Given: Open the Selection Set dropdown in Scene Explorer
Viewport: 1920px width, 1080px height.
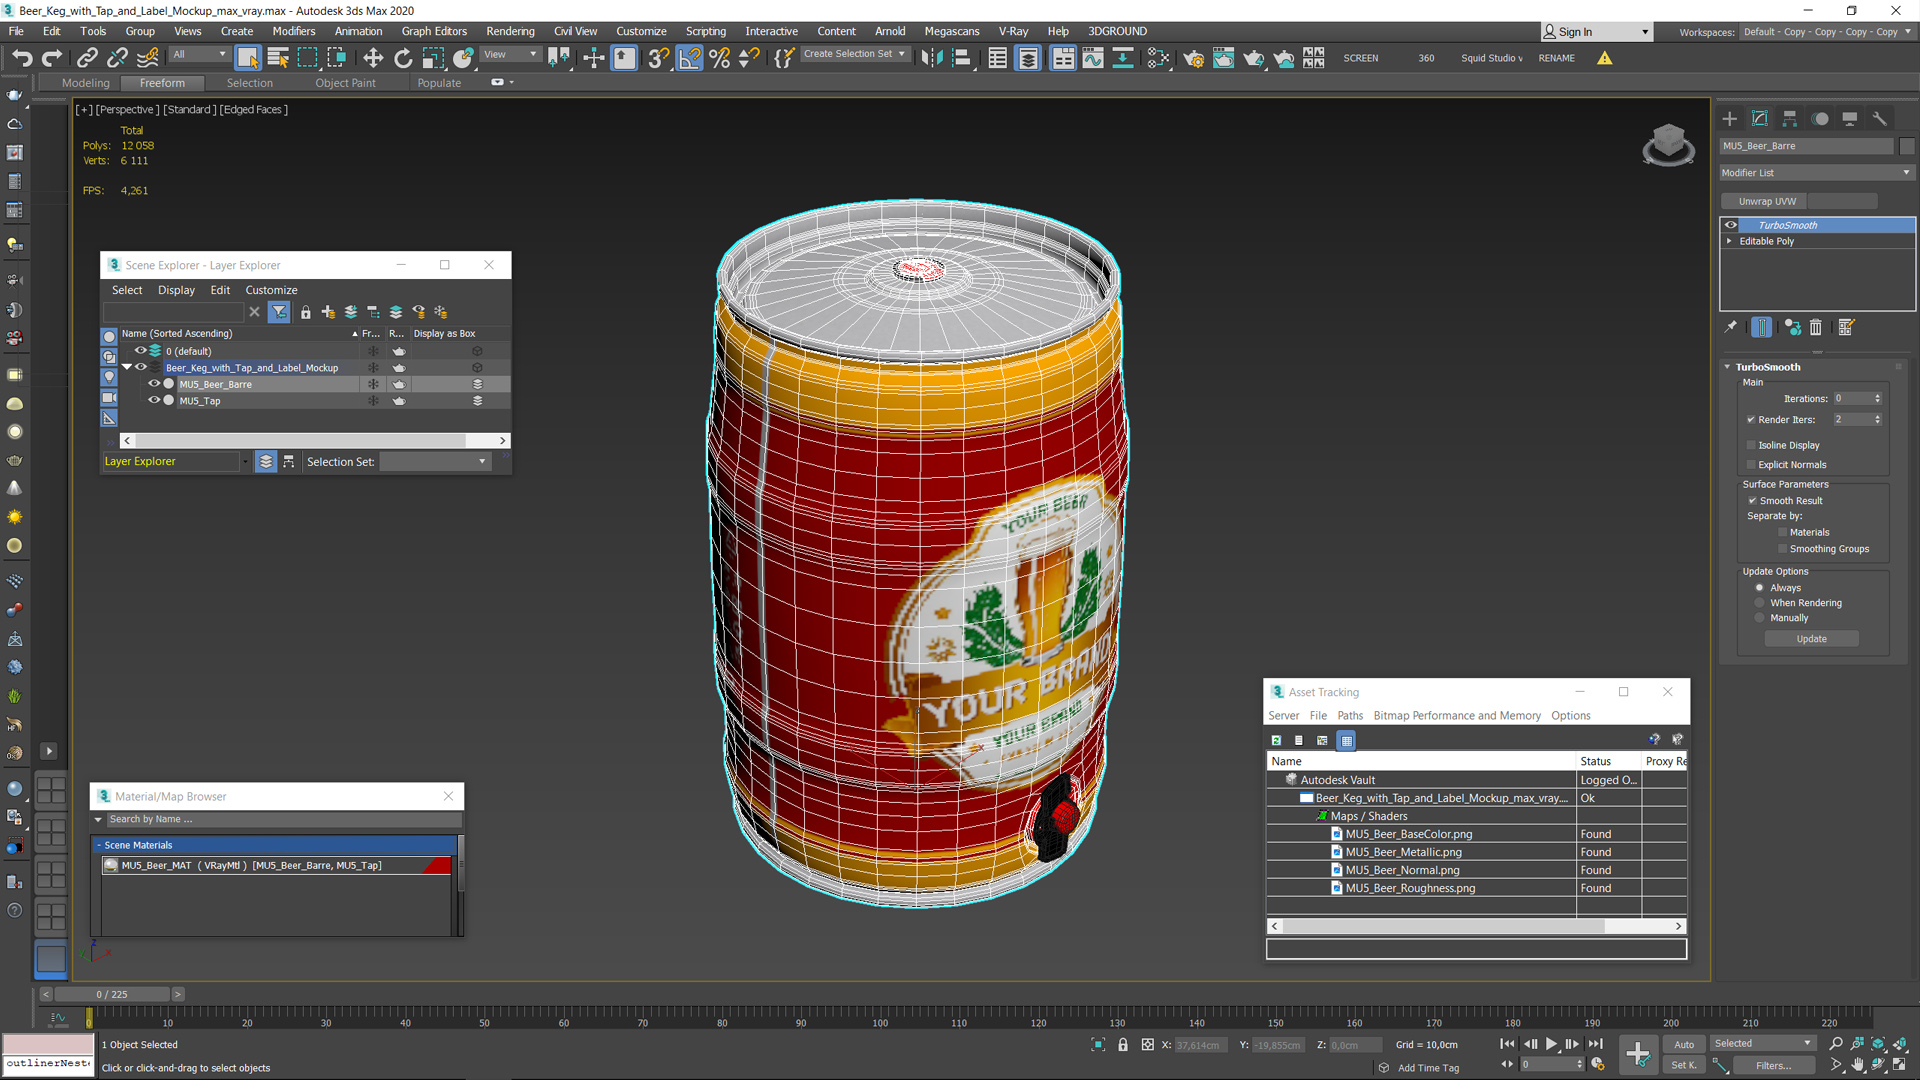Looking at the screenshot, I should tap(435, 461).
